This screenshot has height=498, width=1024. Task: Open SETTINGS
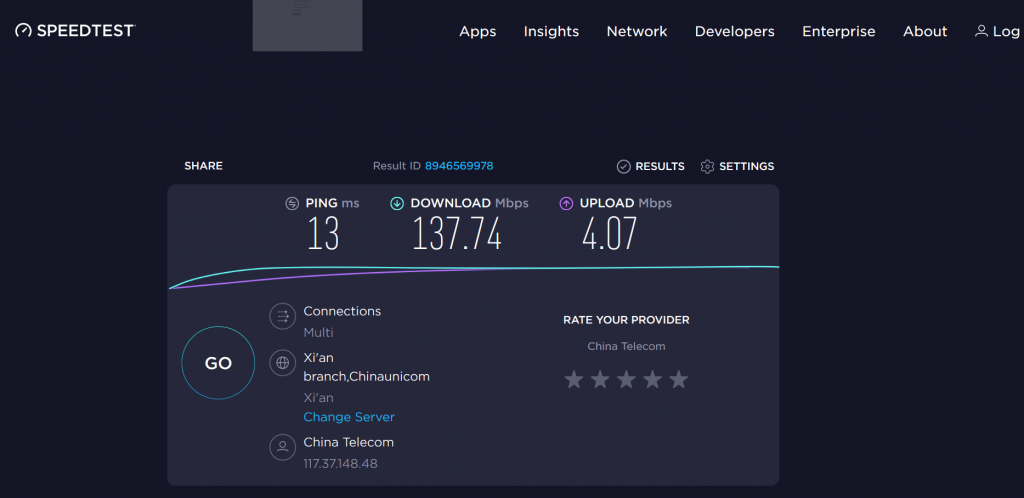coord(746,166)
